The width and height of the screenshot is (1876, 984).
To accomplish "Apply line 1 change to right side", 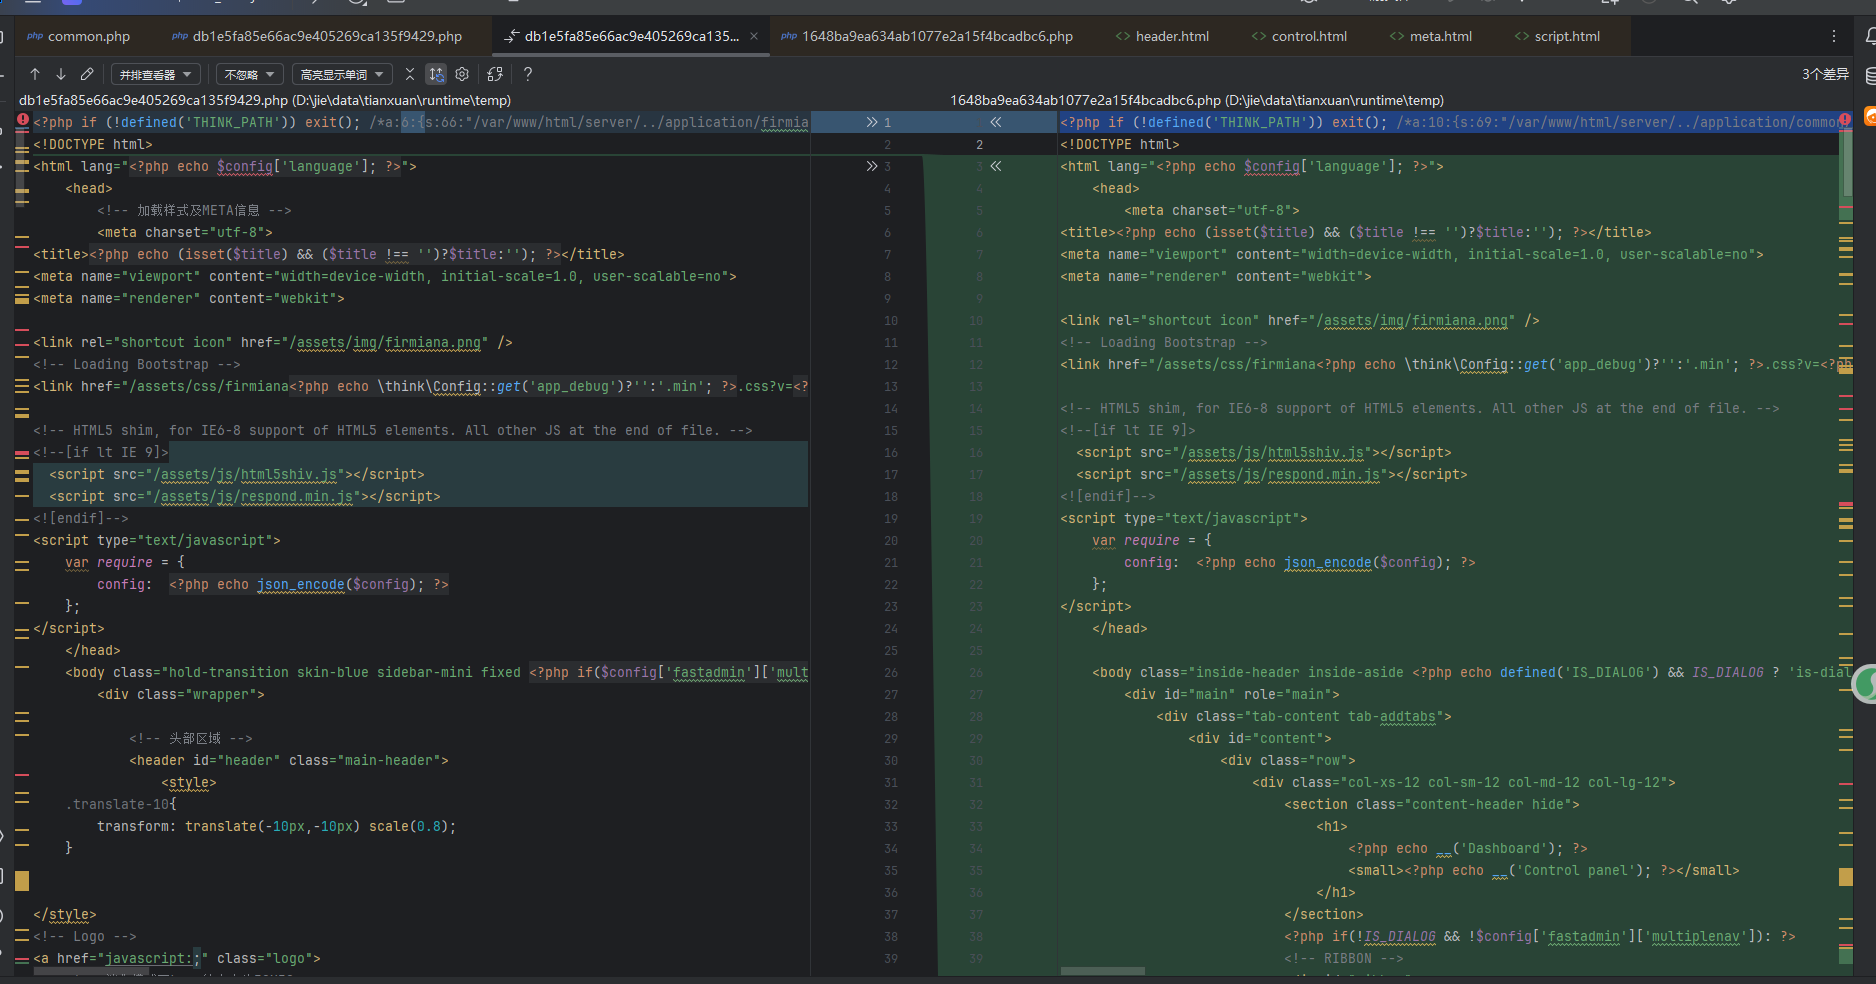I will tap(871, 122).
